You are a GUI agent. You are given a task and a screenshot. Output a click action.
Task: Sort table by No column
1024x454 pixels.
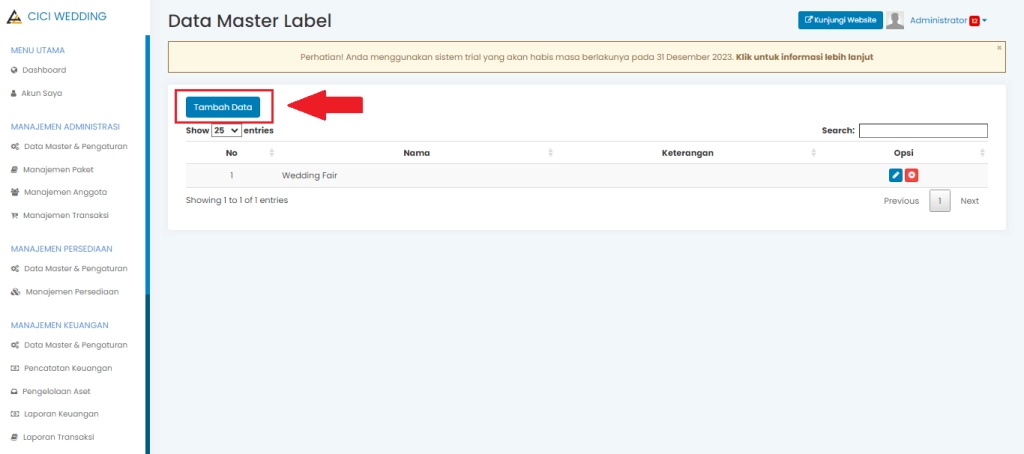232,153
